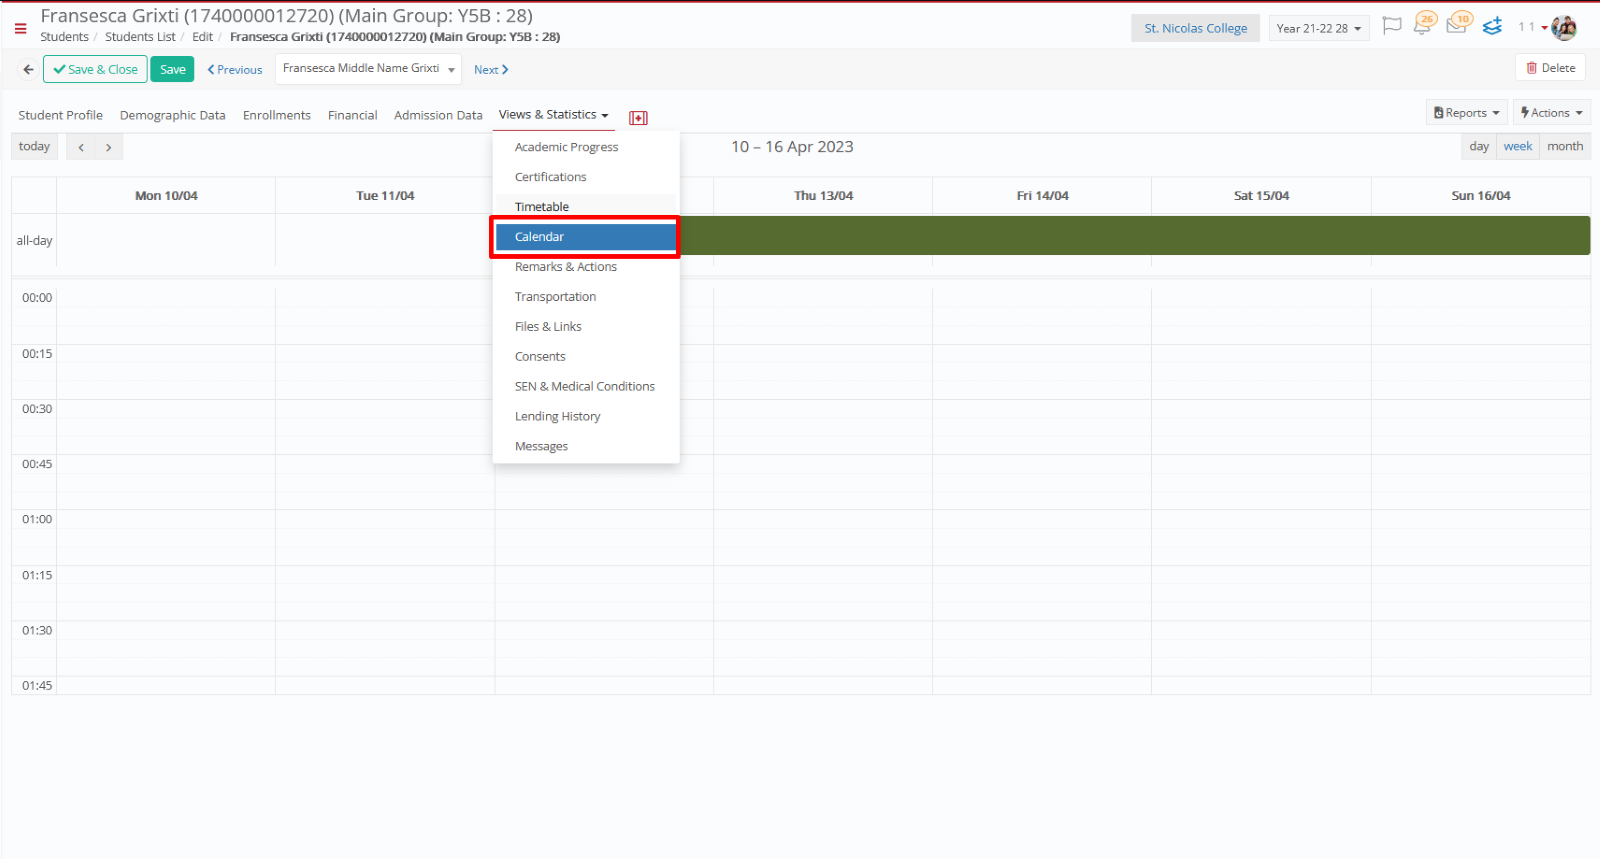Open the Admission Data tab

click(x=438, y=116)
